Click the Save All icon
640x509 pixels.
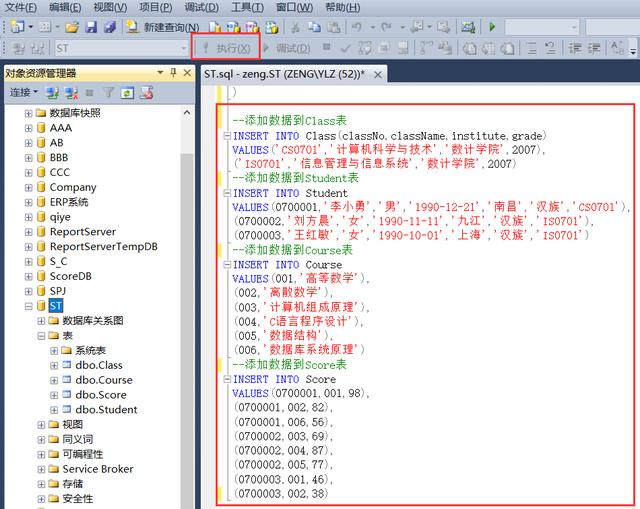(109, 27)
